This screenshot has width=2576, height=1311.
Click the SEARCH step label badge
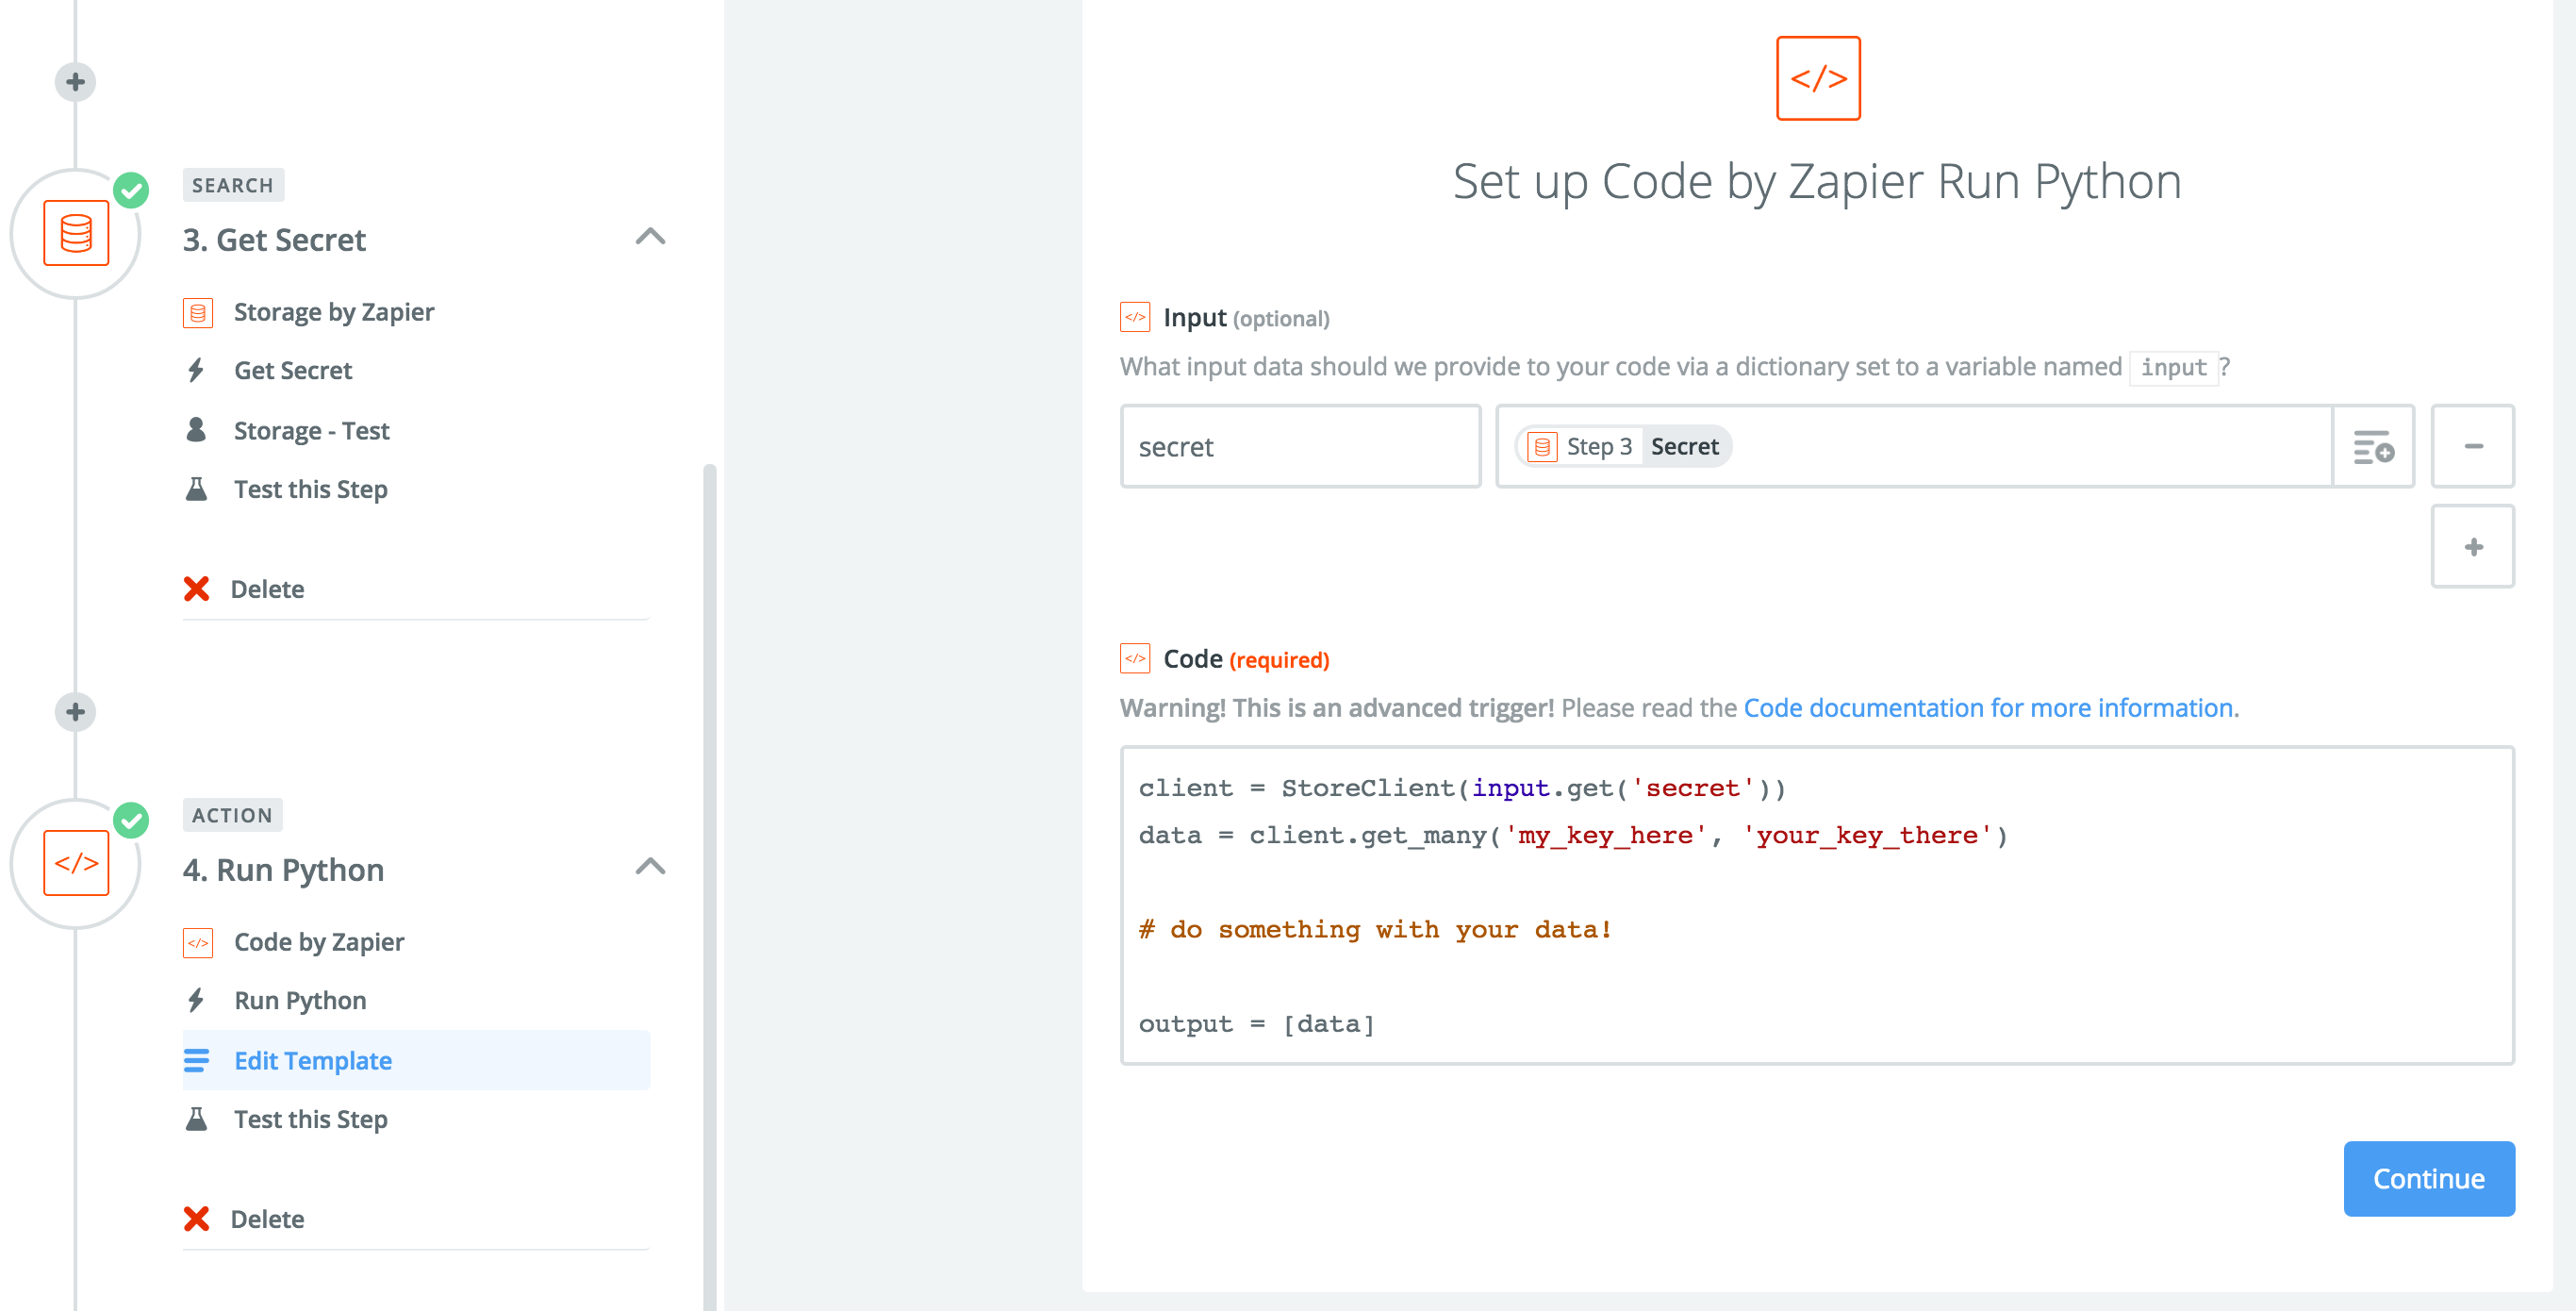click(233, 185)
